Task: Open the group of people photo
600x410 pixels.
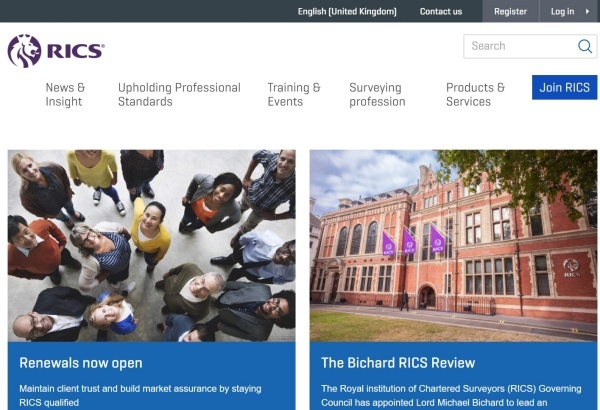Action: pyautogui.click(x=152, y=245)
